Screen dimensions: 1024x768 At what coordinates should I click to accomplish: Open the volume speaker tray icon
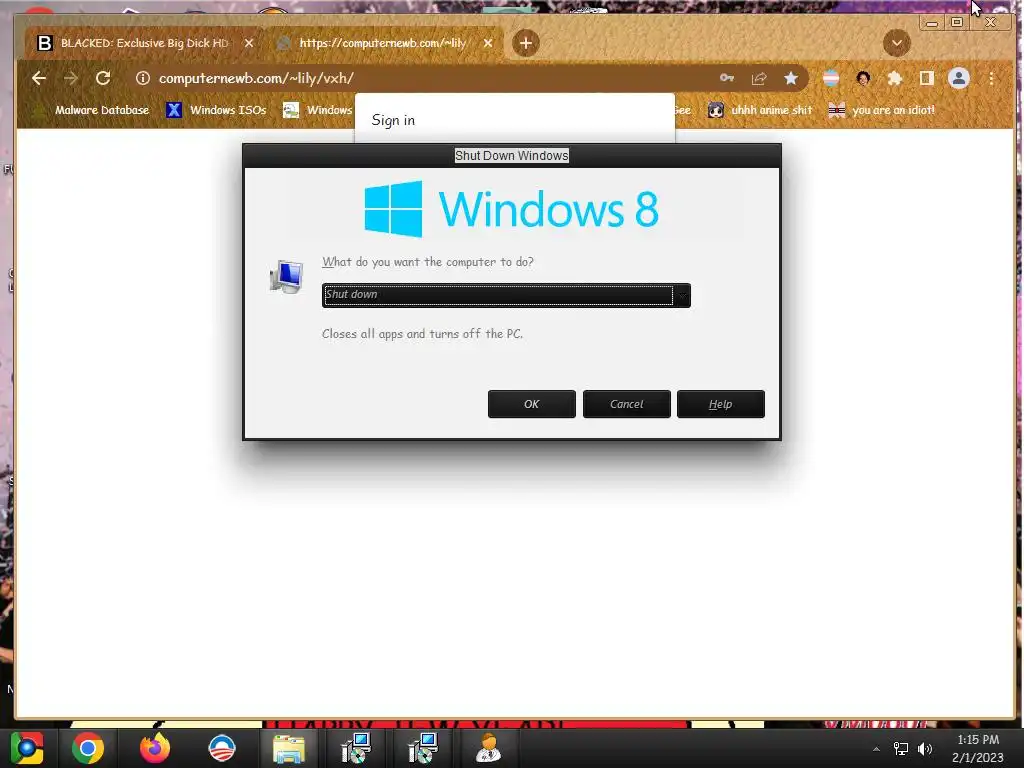(x=925, y=749)
